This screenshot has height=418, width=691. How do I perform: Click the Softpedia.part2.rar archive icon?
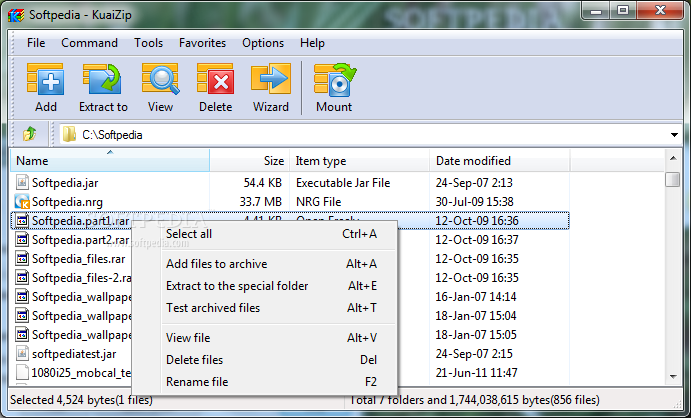(x=22, y=239)
